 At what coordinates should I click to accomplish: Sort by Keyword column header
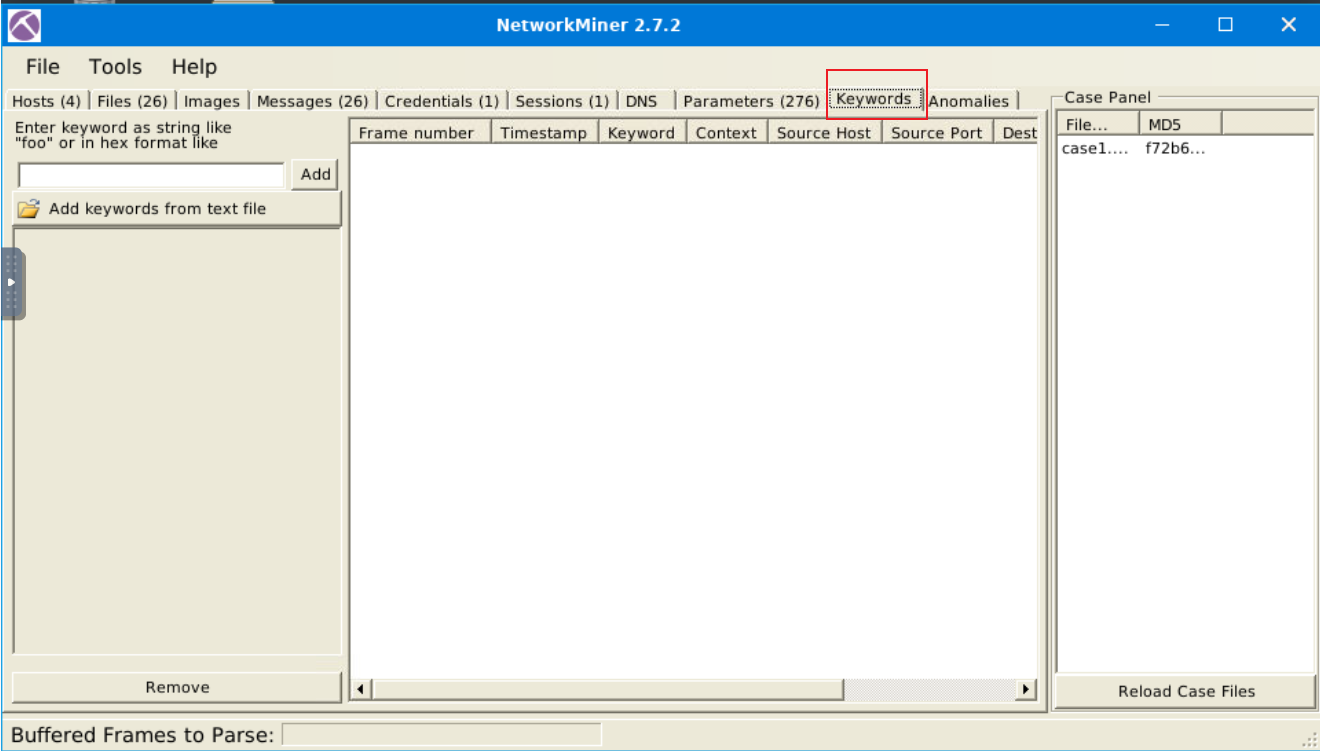click(642, 133)
